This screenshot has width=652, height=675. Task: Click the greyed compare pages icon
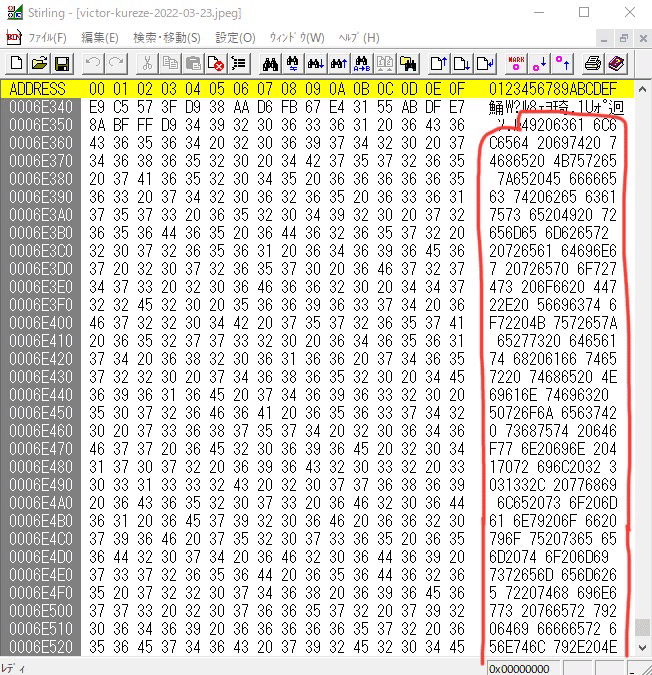coord(384,64)
